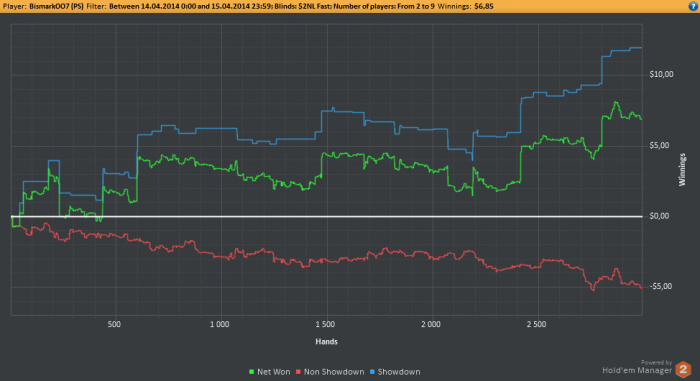Click the 2 000 hands axis label

[x=430, y=324]
